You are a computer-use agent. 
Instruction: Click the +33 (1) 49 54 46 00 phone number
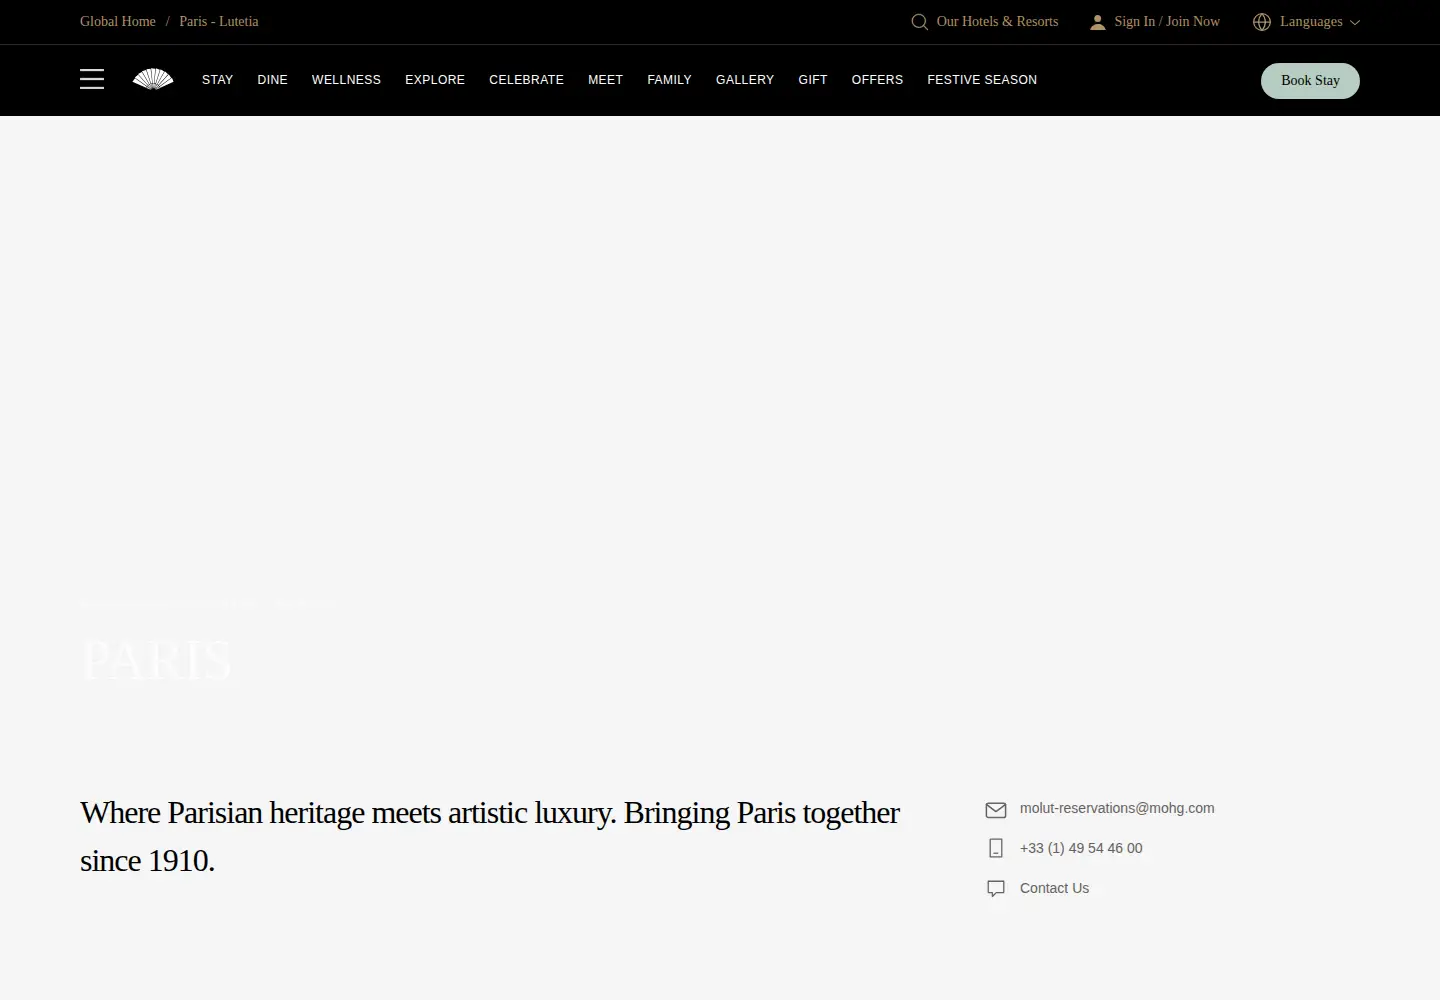coord(1081,848)
